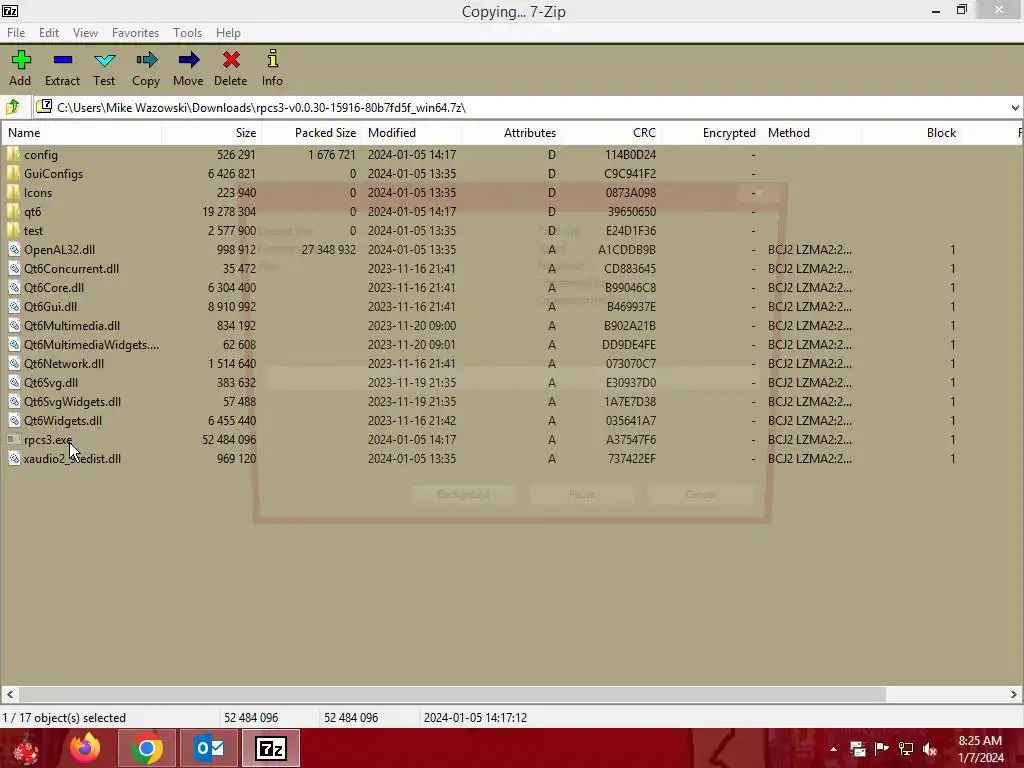Select the Qt6SvgWidgets.dll file name
This screenshot has height=768, width=1024.
pos(72,402)
